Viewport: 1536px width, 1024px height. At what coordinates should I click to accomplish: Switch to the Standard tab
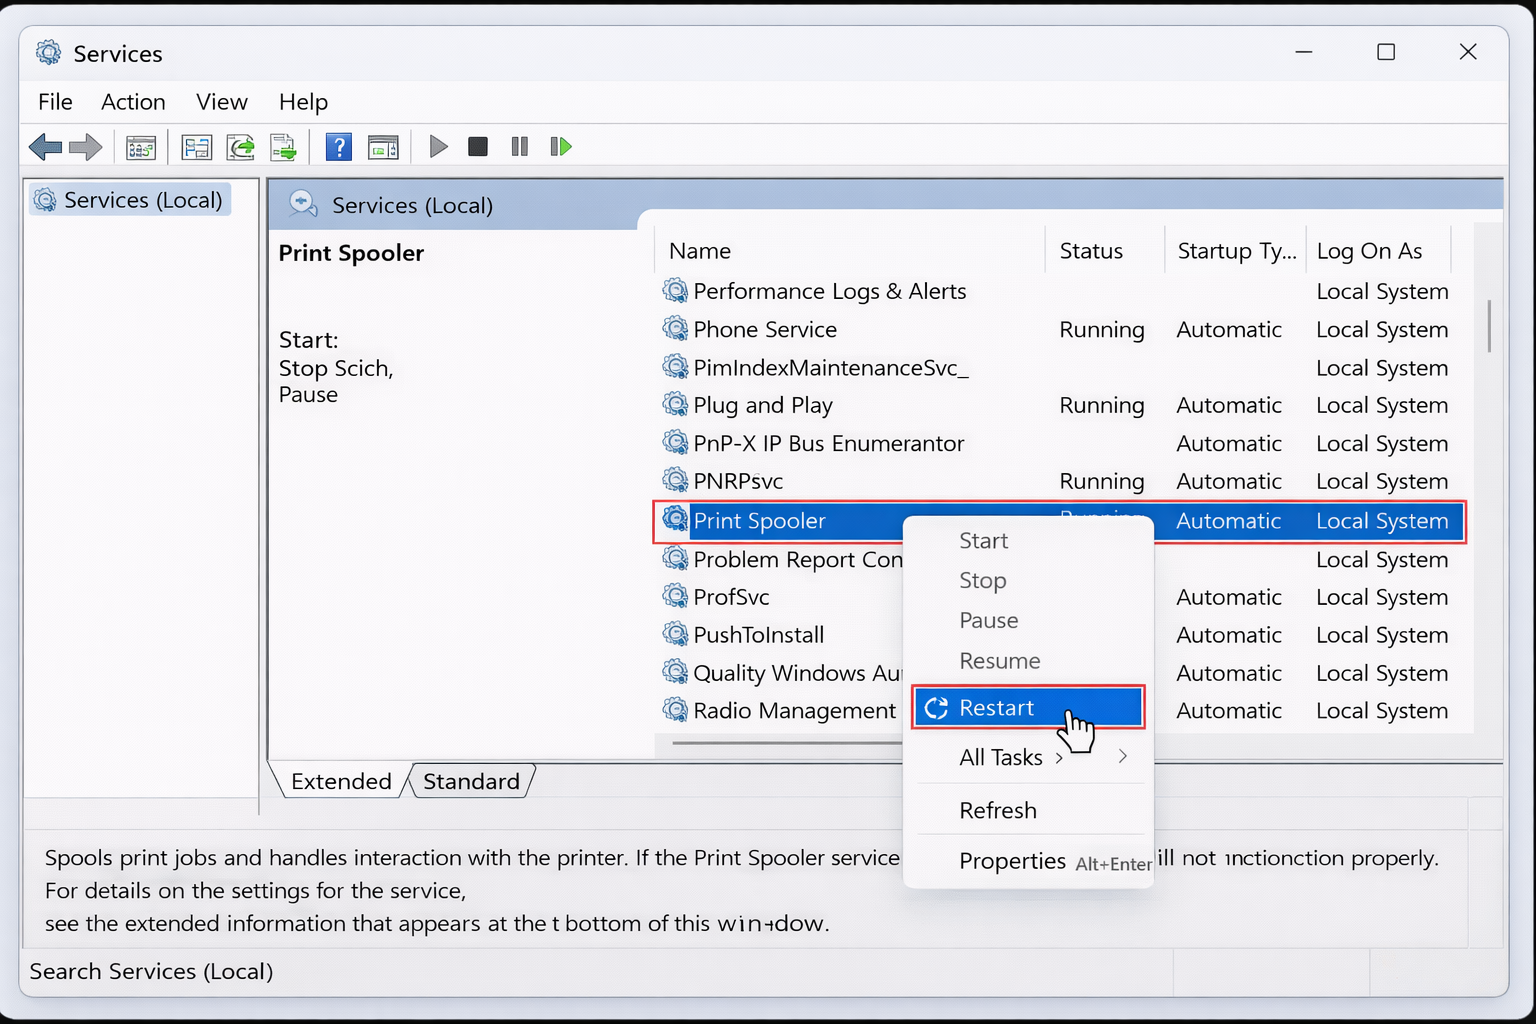pos(470,781)
